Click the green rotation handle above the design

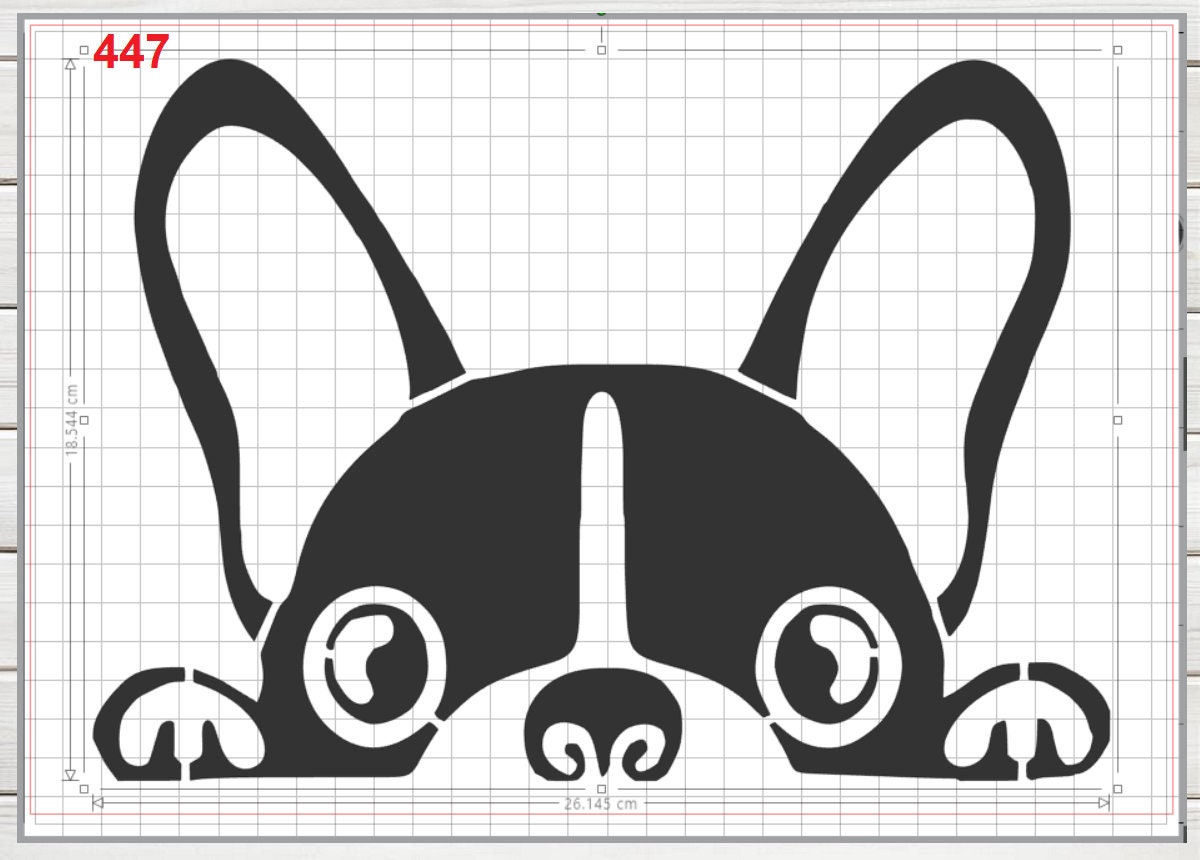[601, 15]
